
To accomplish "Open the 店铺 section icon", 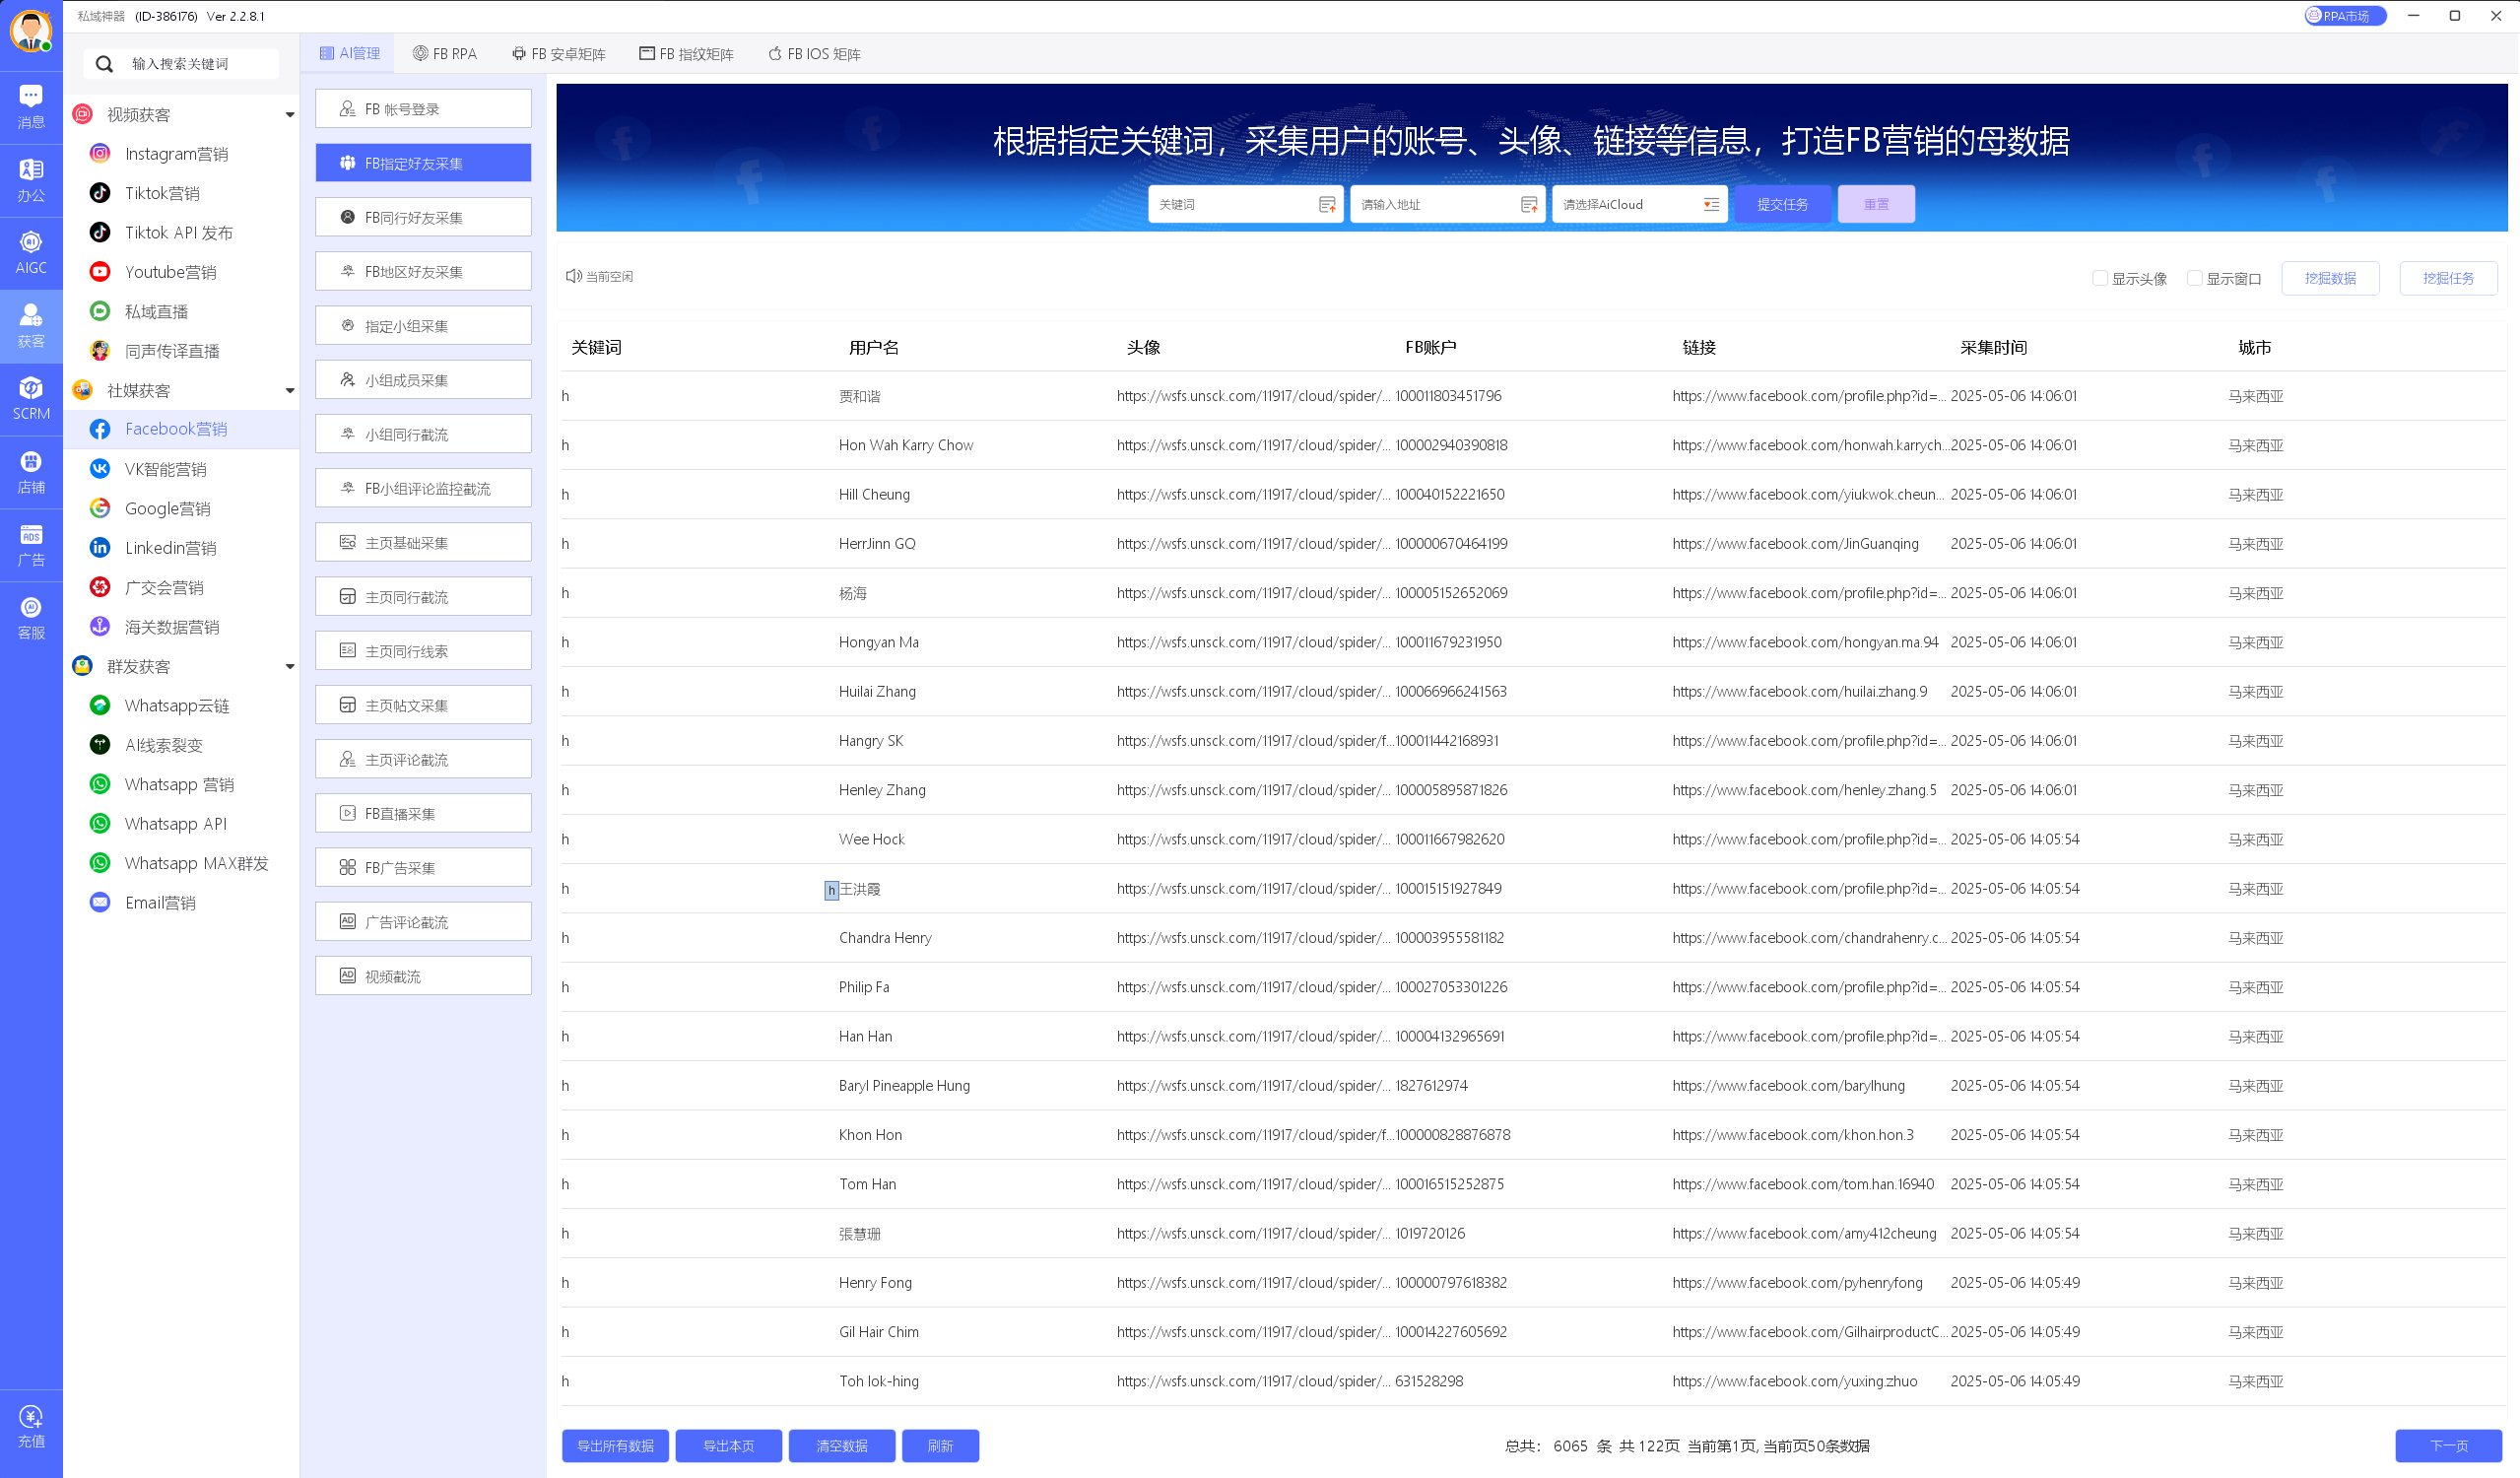I will [31, 471].
